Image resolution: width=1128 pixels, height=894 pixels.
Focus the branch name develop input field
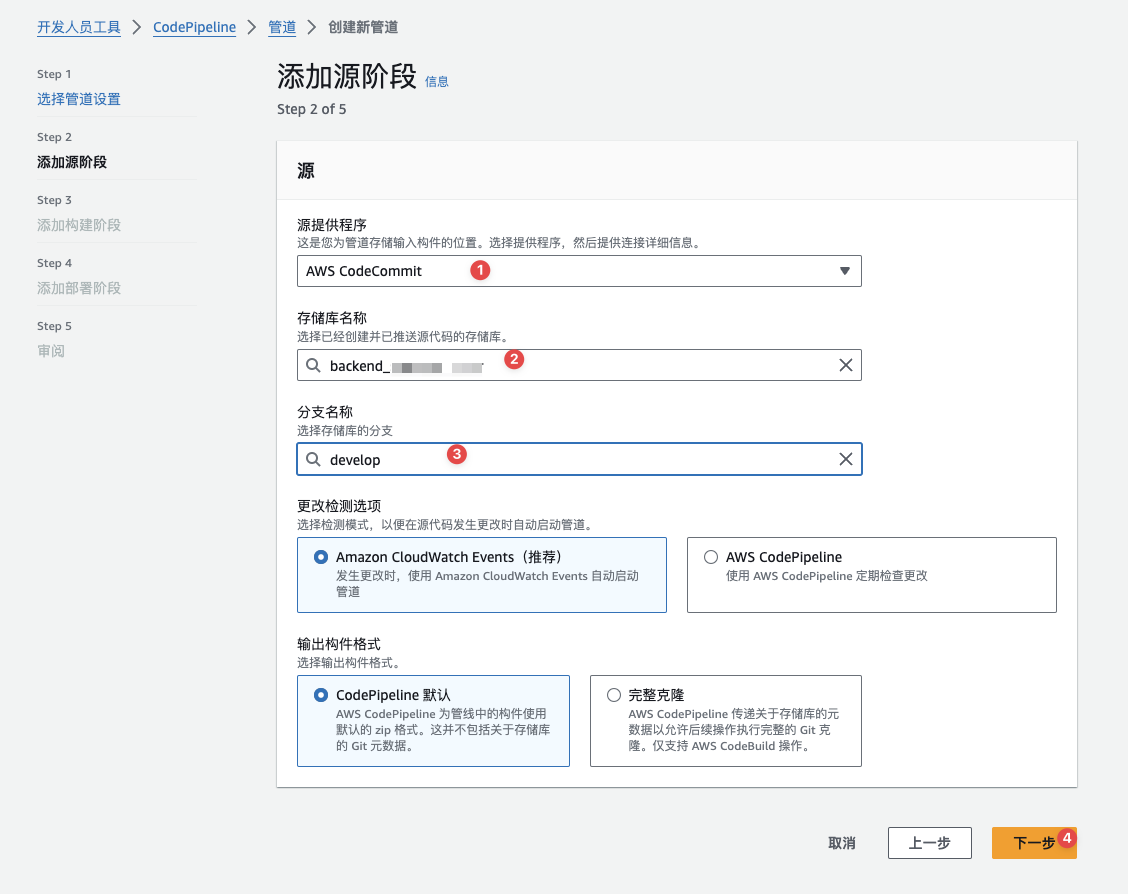[x=579, y=460]
